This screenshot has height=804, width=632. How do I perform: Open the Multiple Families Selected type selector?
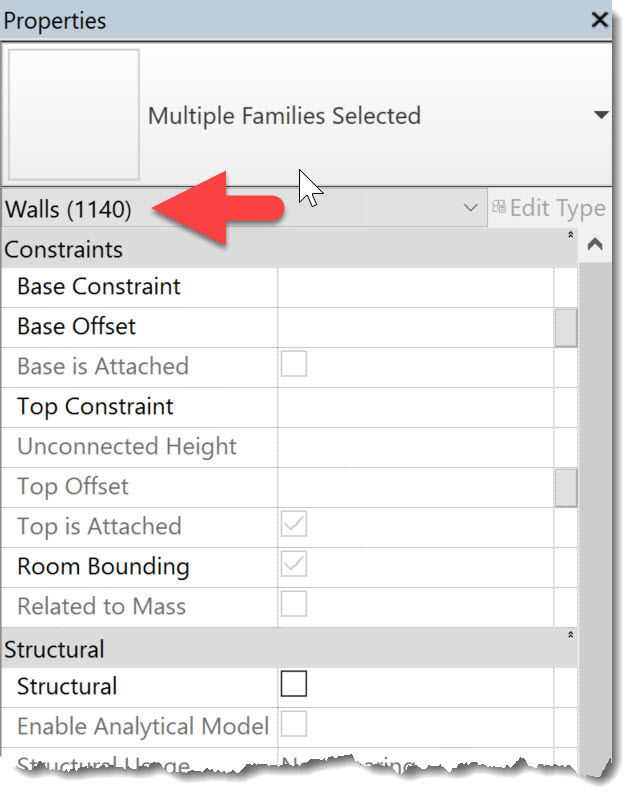tap(600, 114)
